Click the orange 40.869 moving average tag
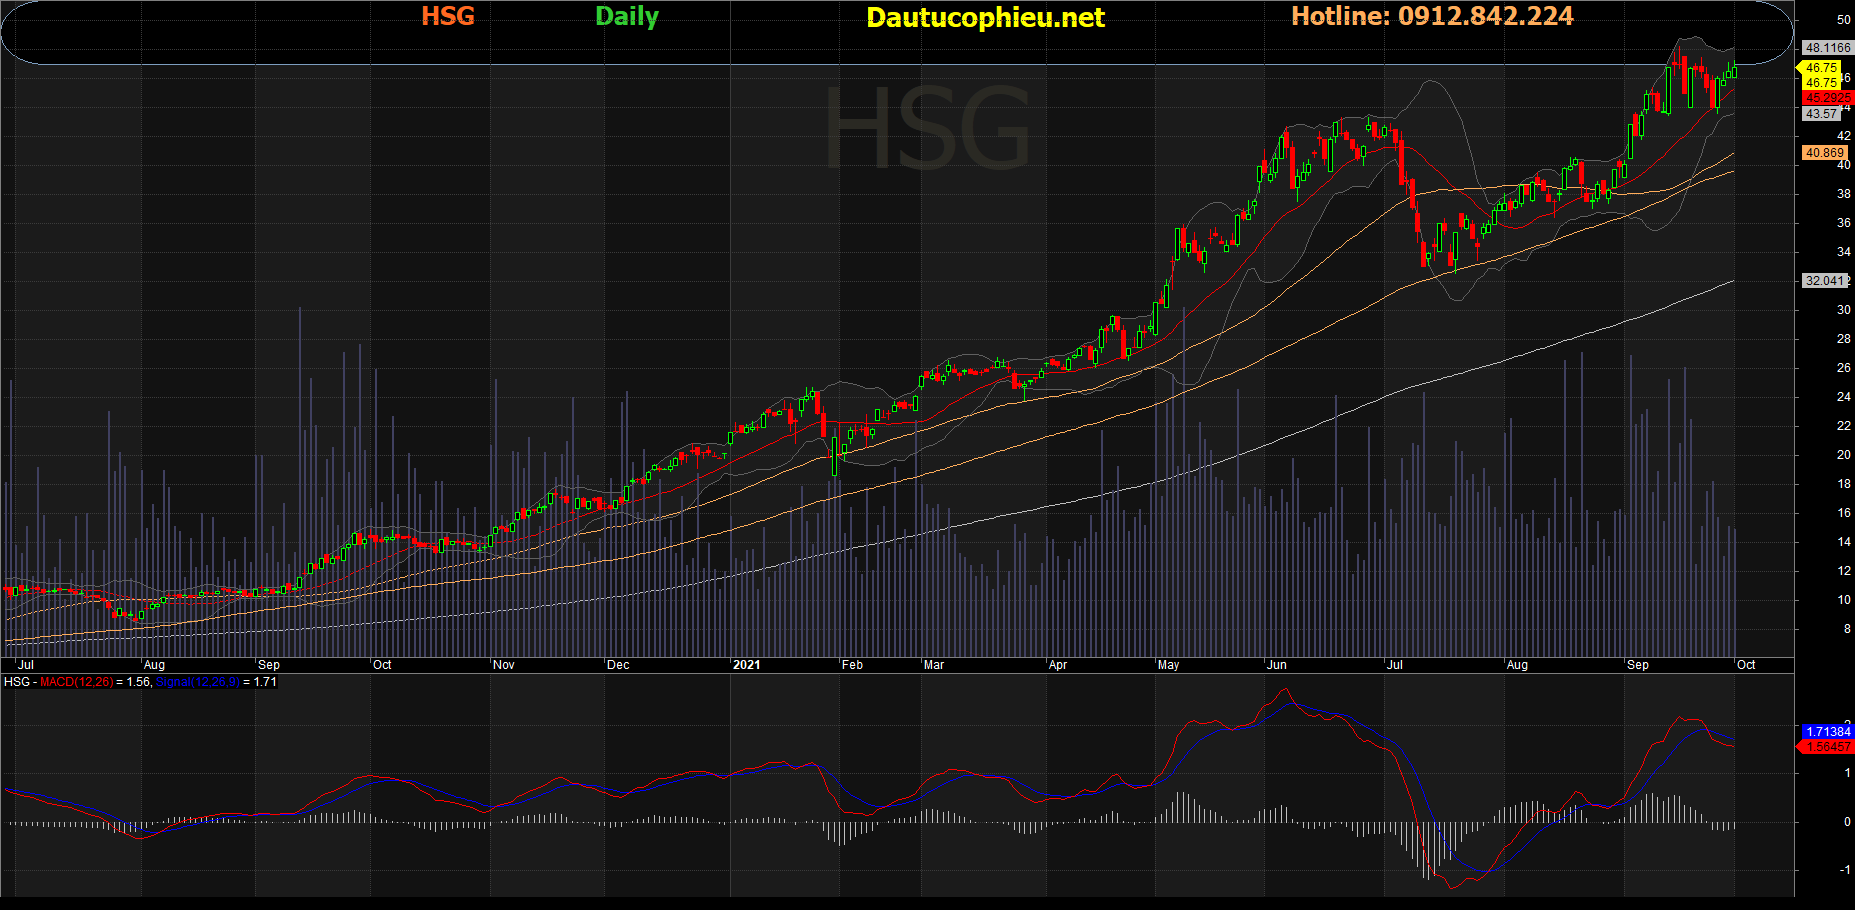 click(x=1824, y=153)
